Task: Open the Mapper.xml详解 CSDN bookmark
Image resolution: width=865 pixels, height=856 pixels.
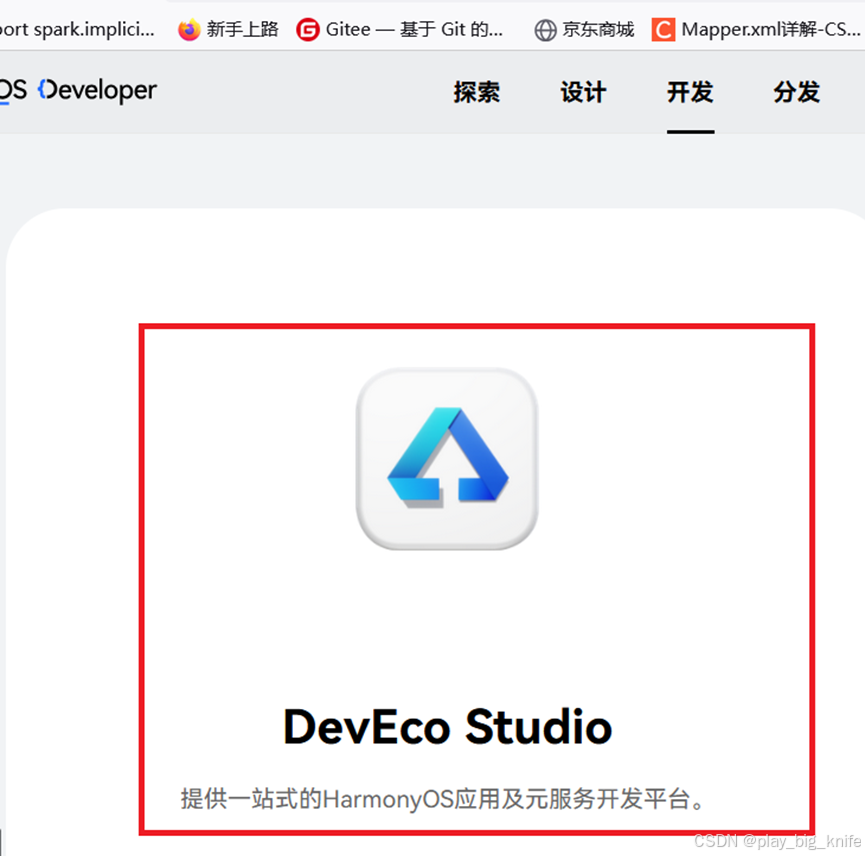Action: (x=756, y=29)
